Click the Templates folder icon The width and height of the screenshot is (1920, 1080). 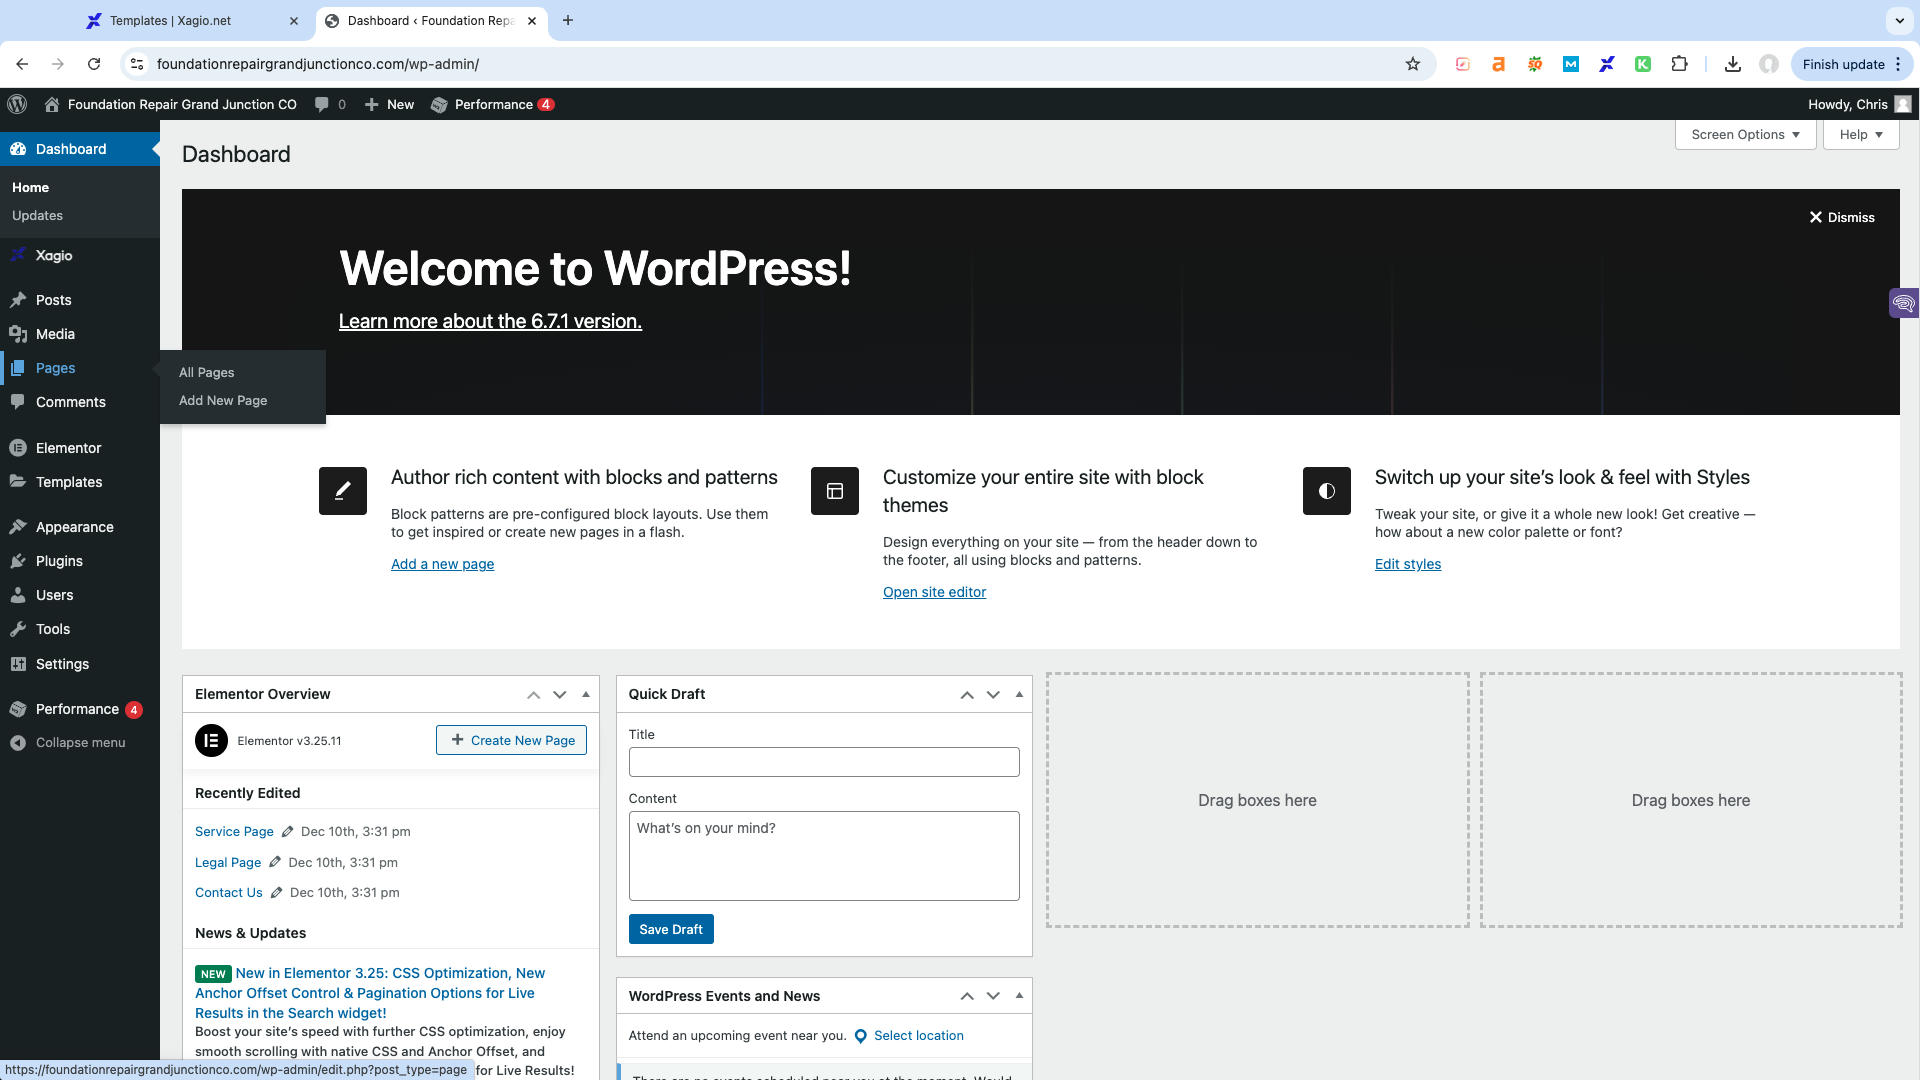18,482
